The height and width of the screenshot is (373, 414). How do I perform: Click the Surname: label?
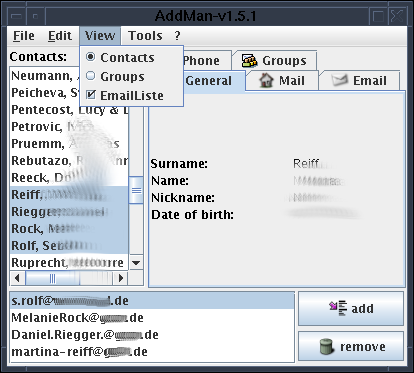(x=179, y=164)
